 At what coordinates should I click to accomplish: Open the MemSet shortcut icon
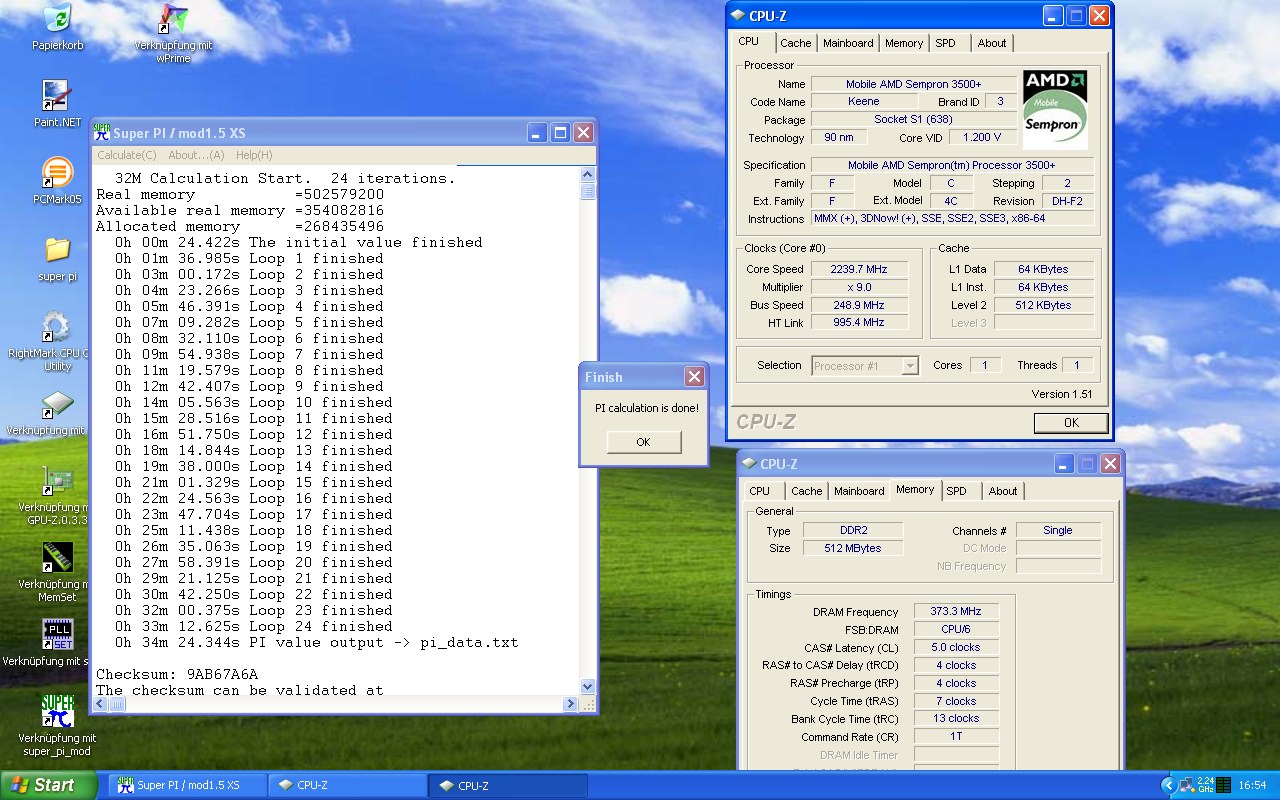click(x=57, y=558)
